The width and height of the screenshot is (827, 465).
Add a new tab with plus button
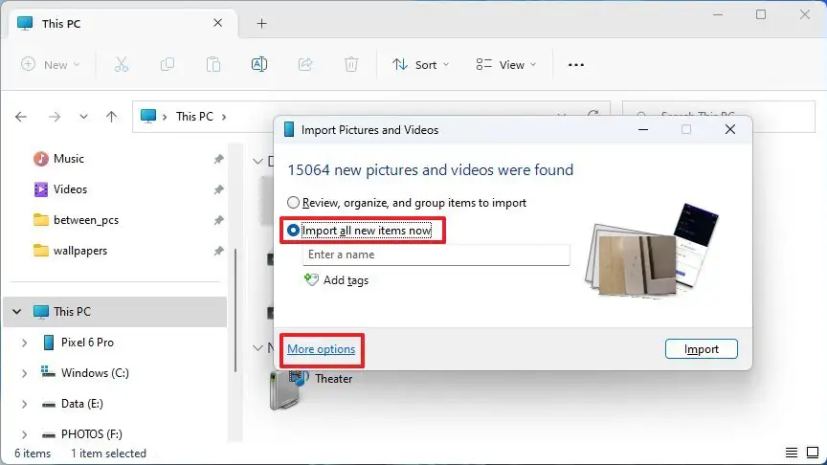262,23
